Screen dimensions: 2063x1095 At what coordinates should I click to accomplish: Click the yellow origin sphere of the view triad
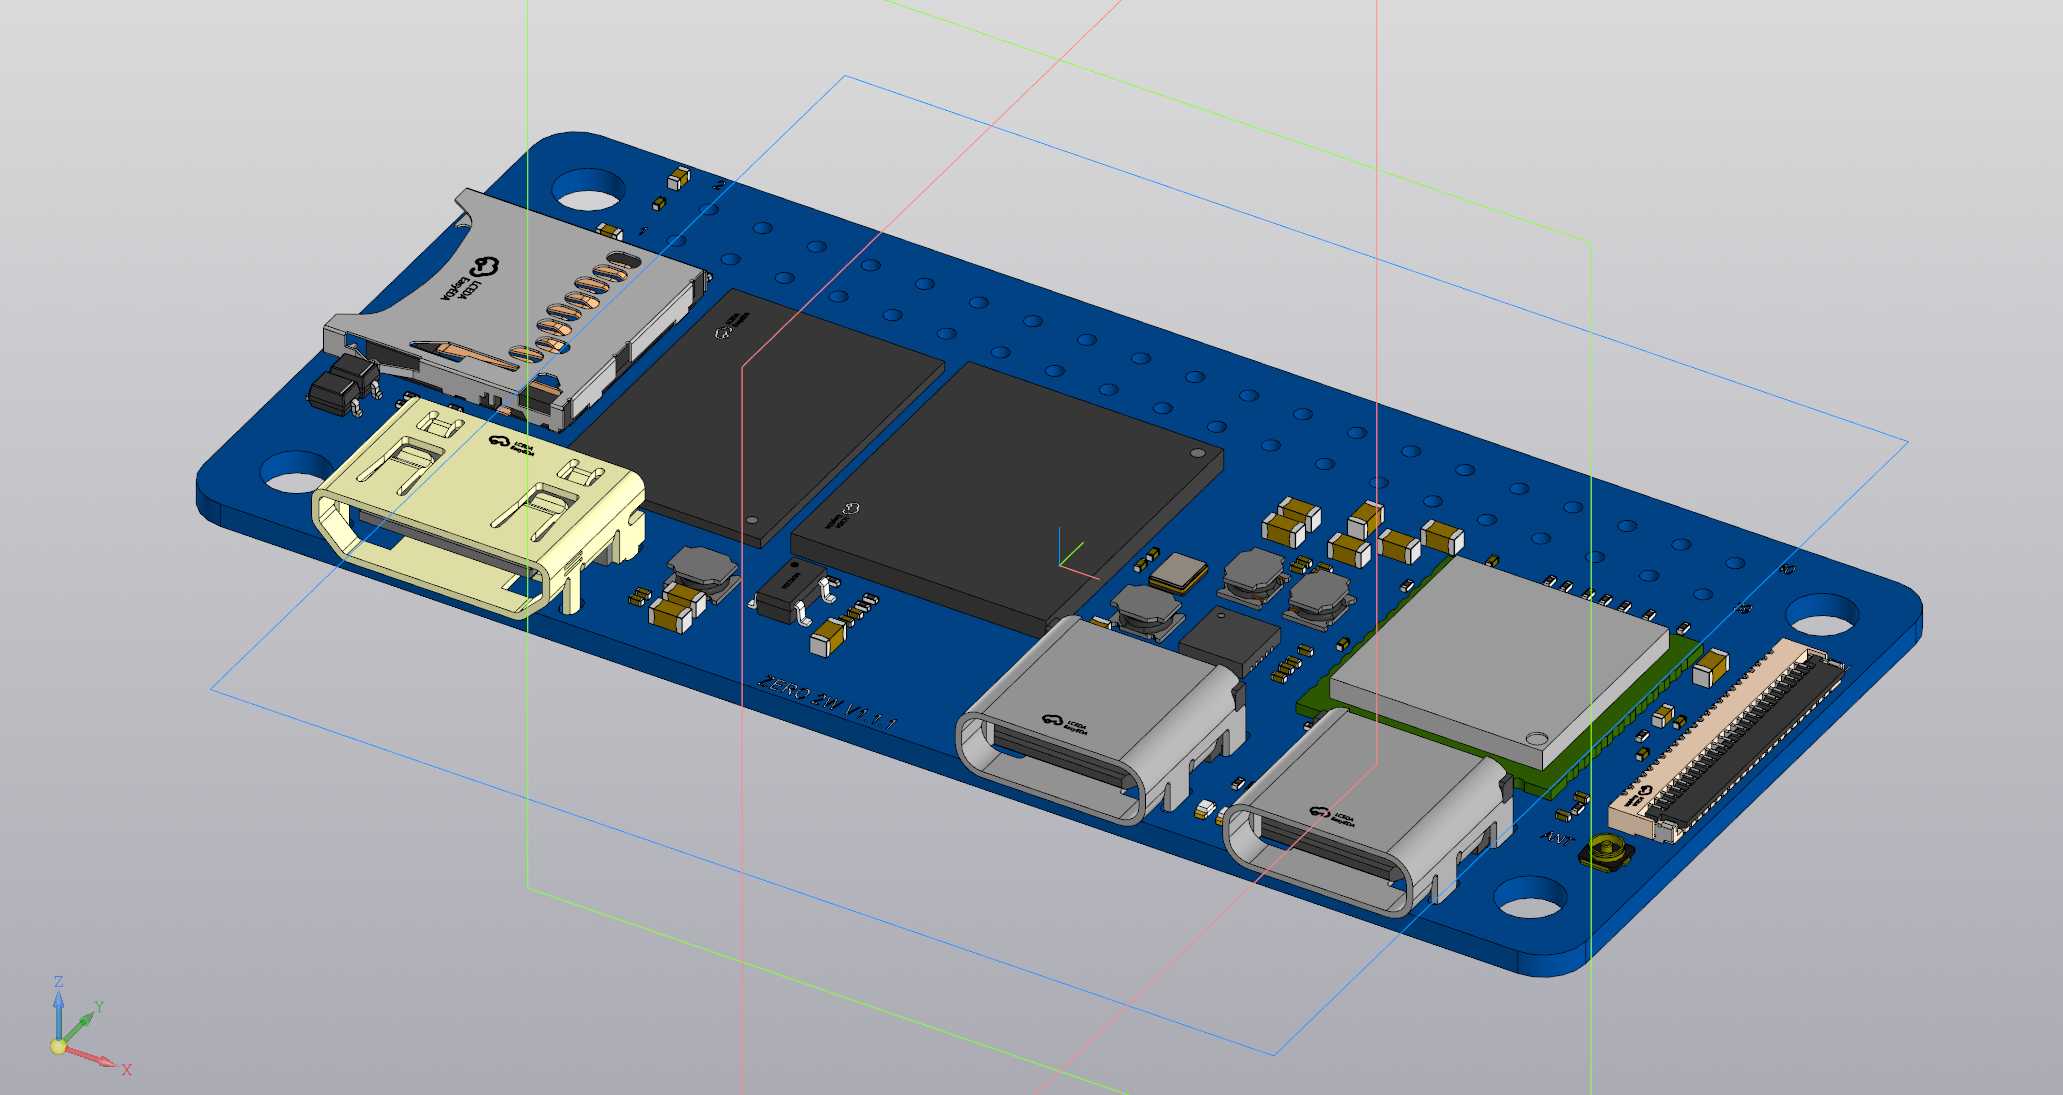click(x=58, y=1047)
